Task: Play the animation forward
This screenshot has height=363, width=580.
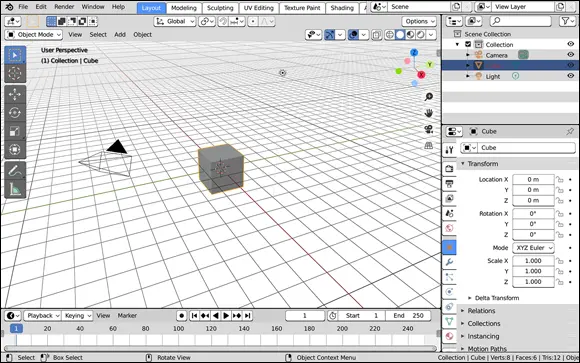Action: (226, 316)
